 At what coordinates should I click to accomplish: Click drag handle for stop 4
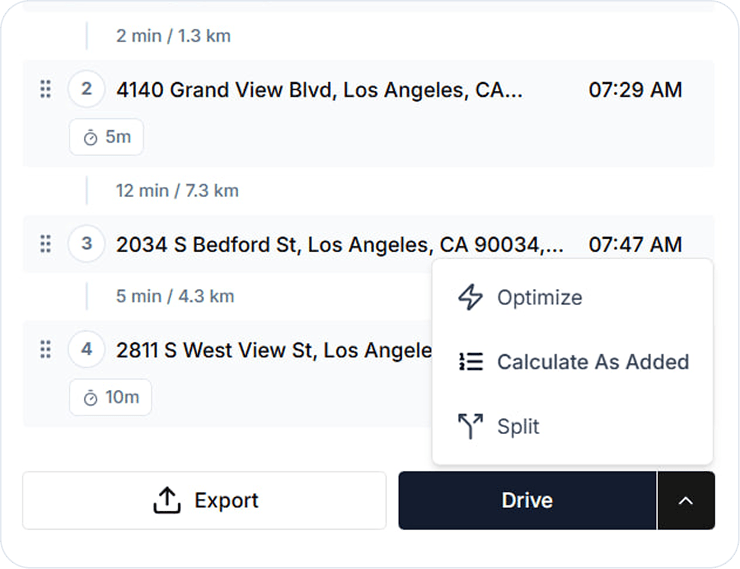(45, 349)
